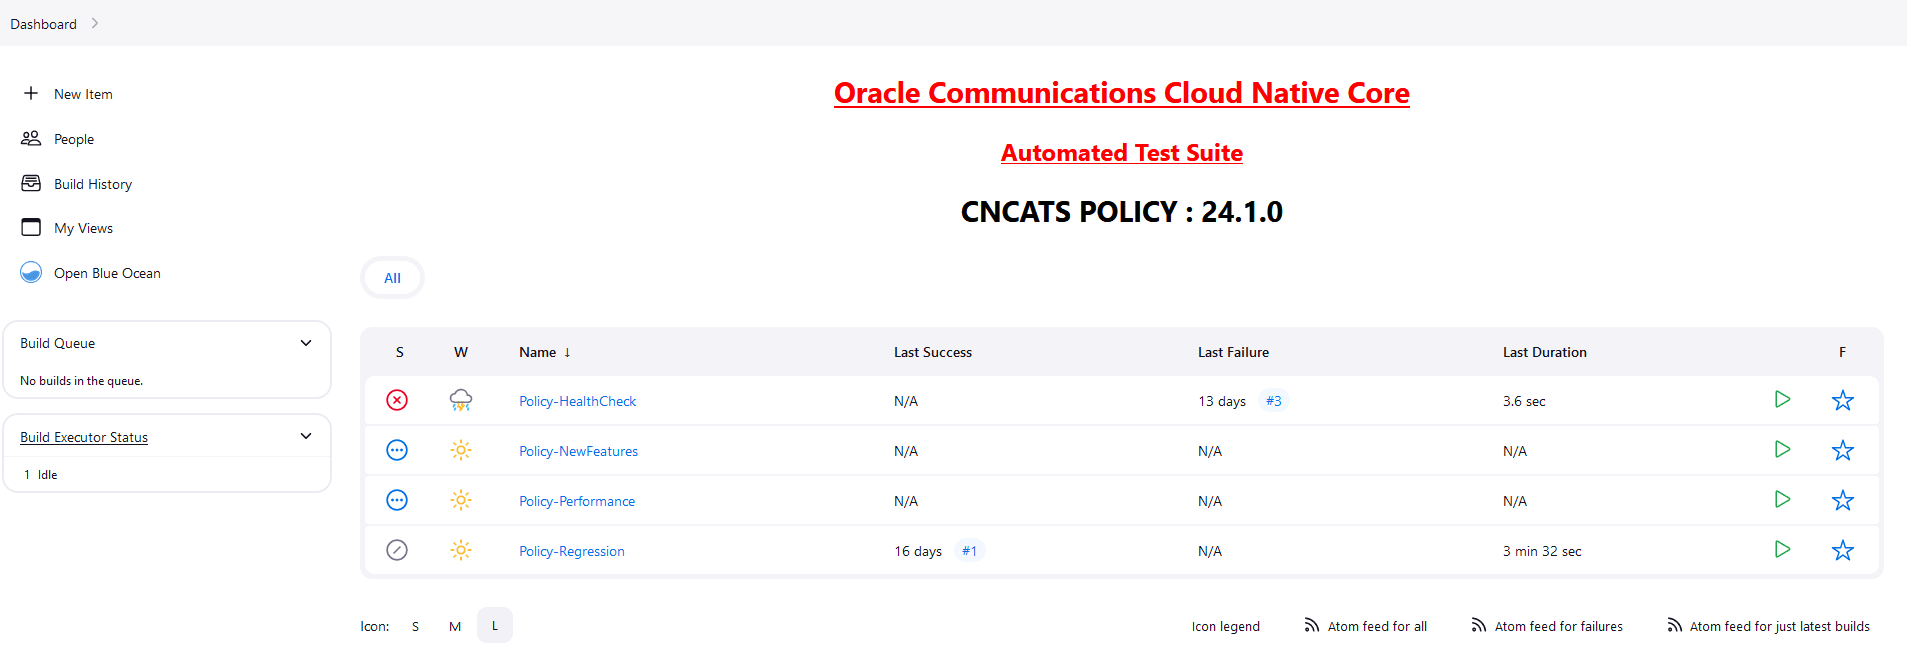This screenshot has height=664, width=1907.
Task: Set icon size to M
Action: [x=455, y=626]
